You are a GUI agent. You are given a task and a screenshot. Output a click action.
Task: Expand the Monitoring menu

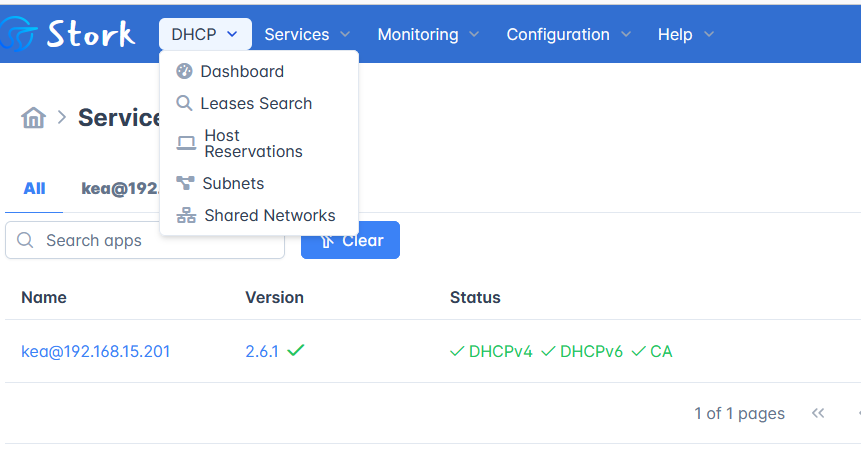click(x=428, y=34)
